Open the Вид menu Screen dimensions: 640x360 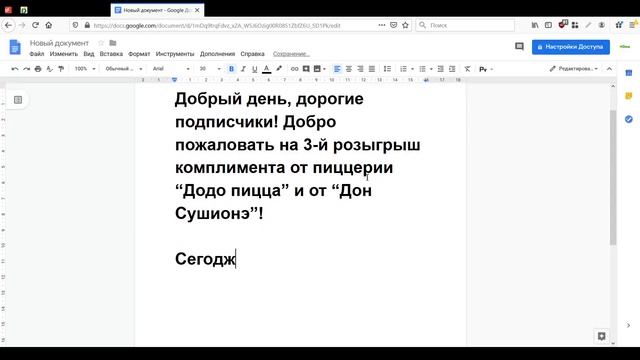pyautogui.click(x=89, y=54)
